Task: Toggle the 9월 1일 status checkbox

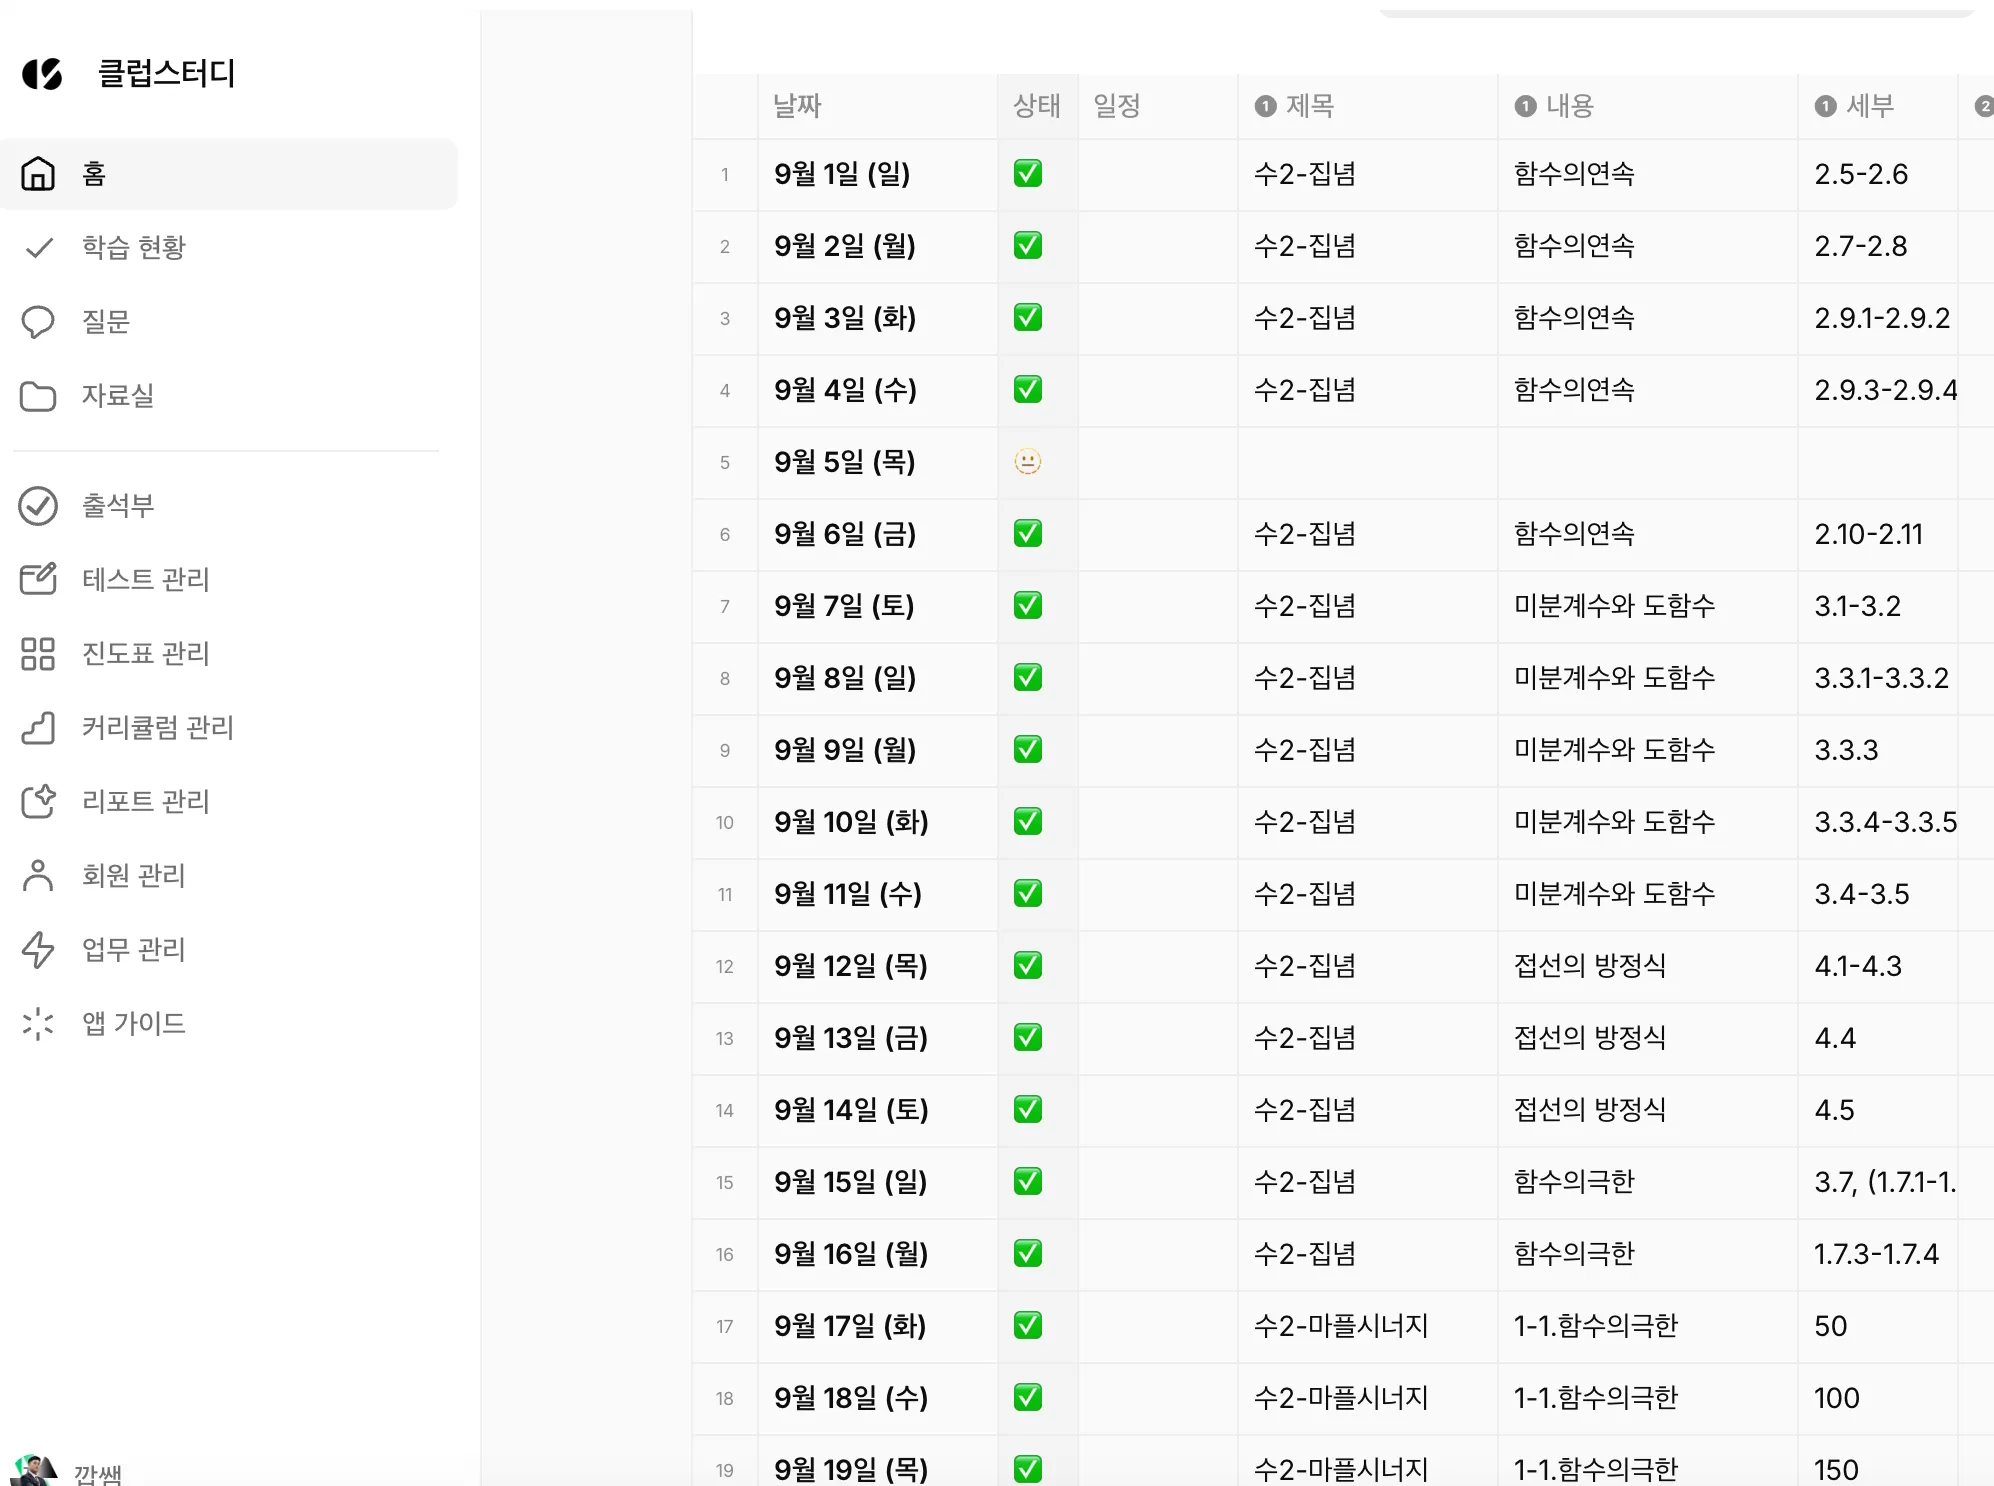Action: coord(1028,174)
